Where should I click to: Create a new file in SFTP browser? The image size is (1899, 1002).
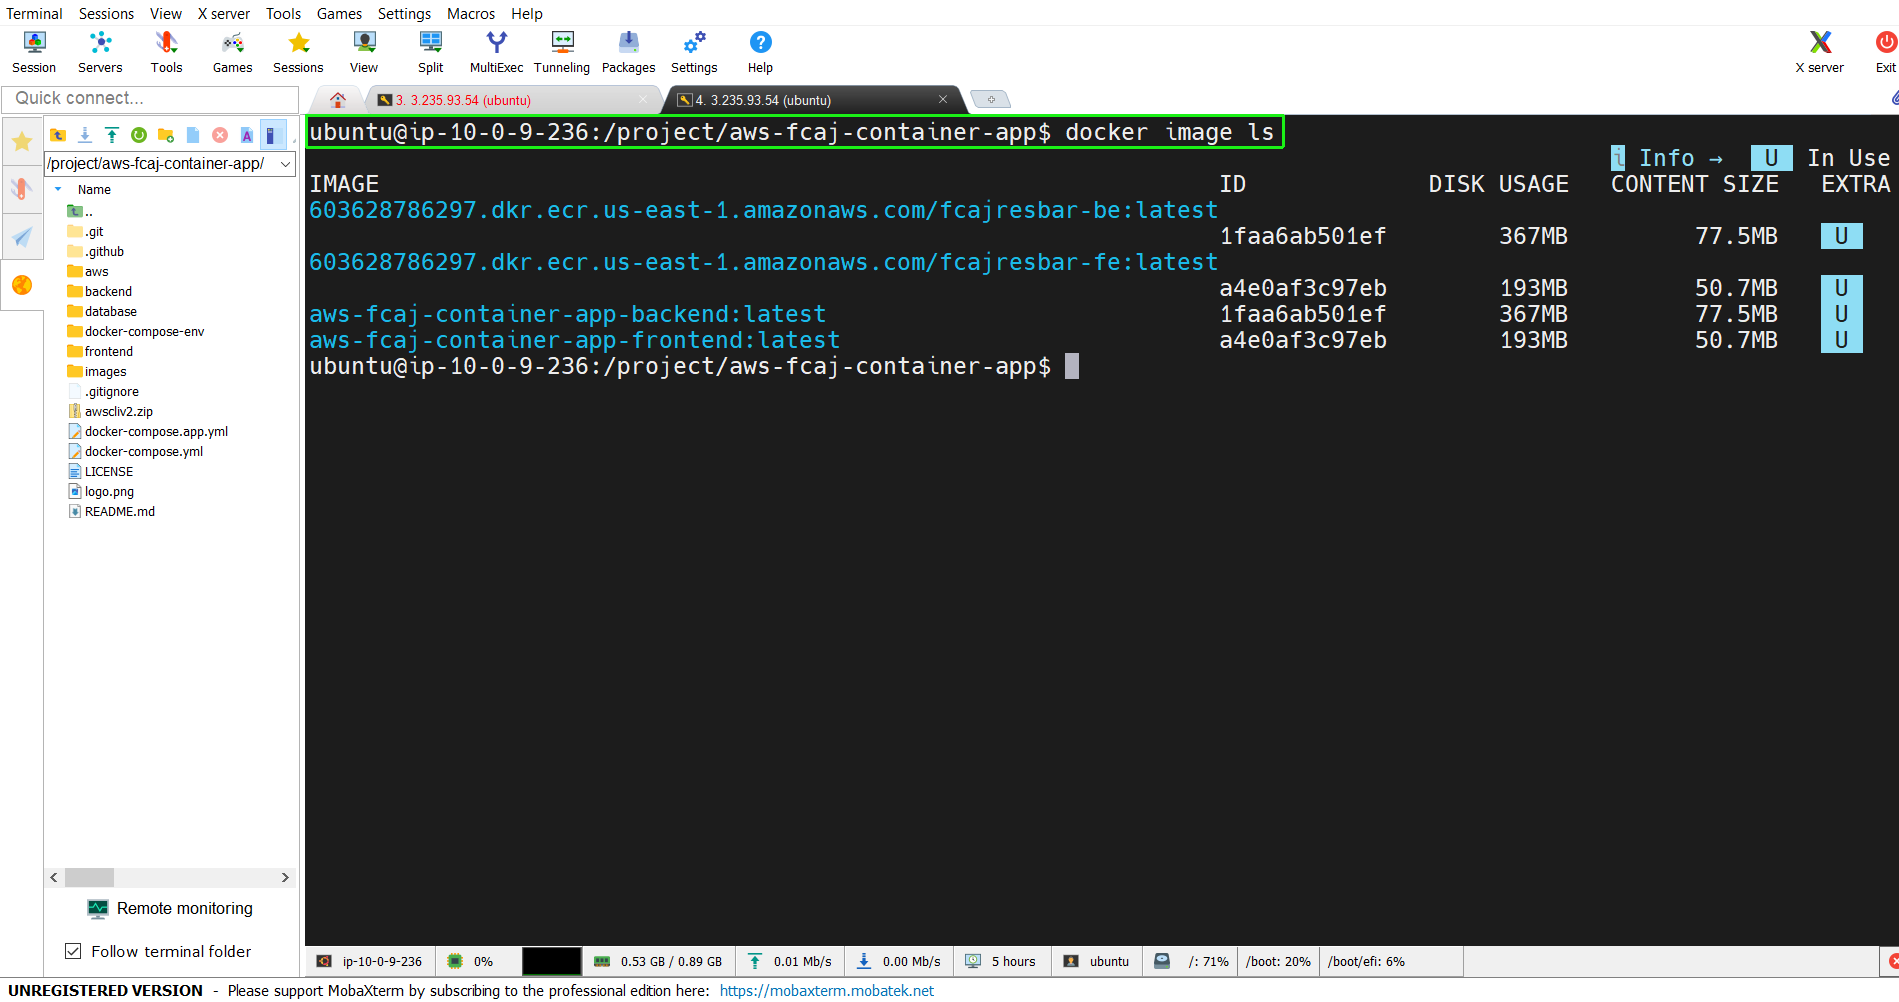coord(193,135)
